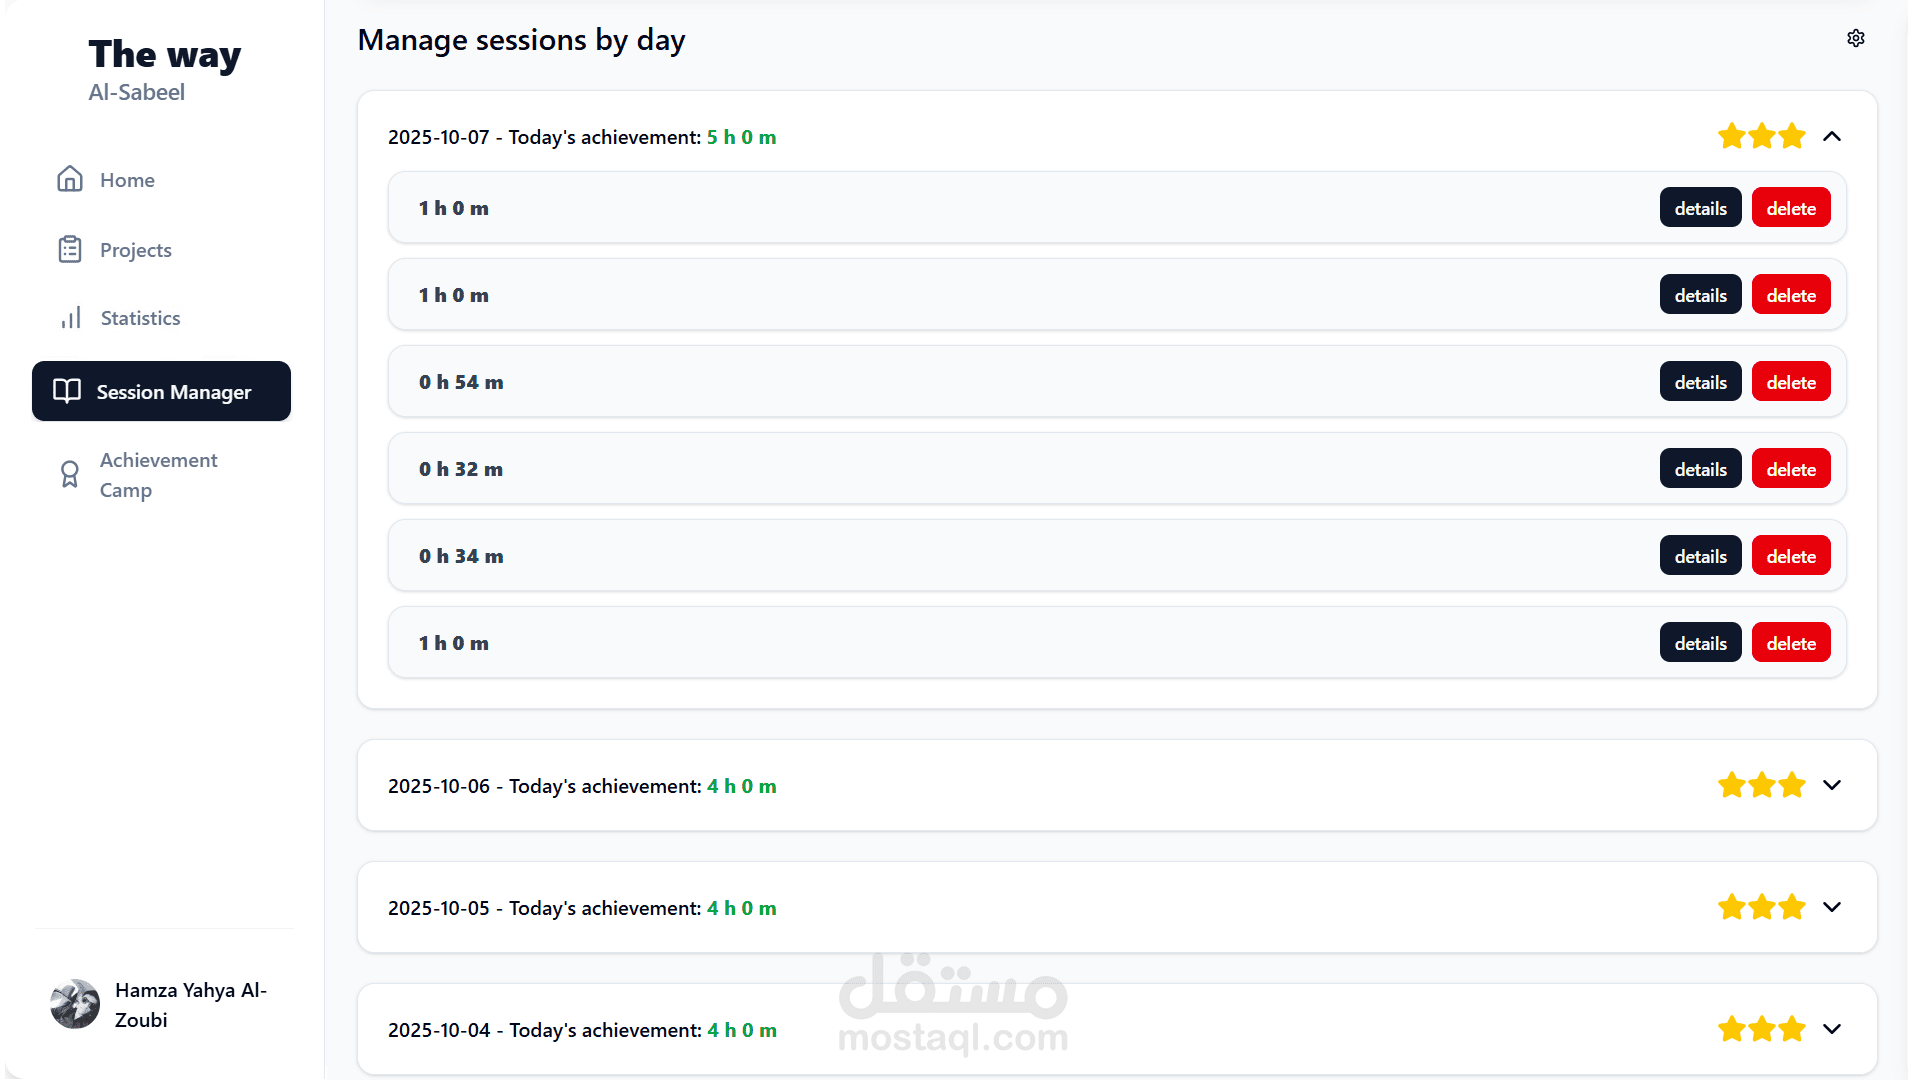Click '0 h 34 m' session duration text

click(x=461, y=556)
